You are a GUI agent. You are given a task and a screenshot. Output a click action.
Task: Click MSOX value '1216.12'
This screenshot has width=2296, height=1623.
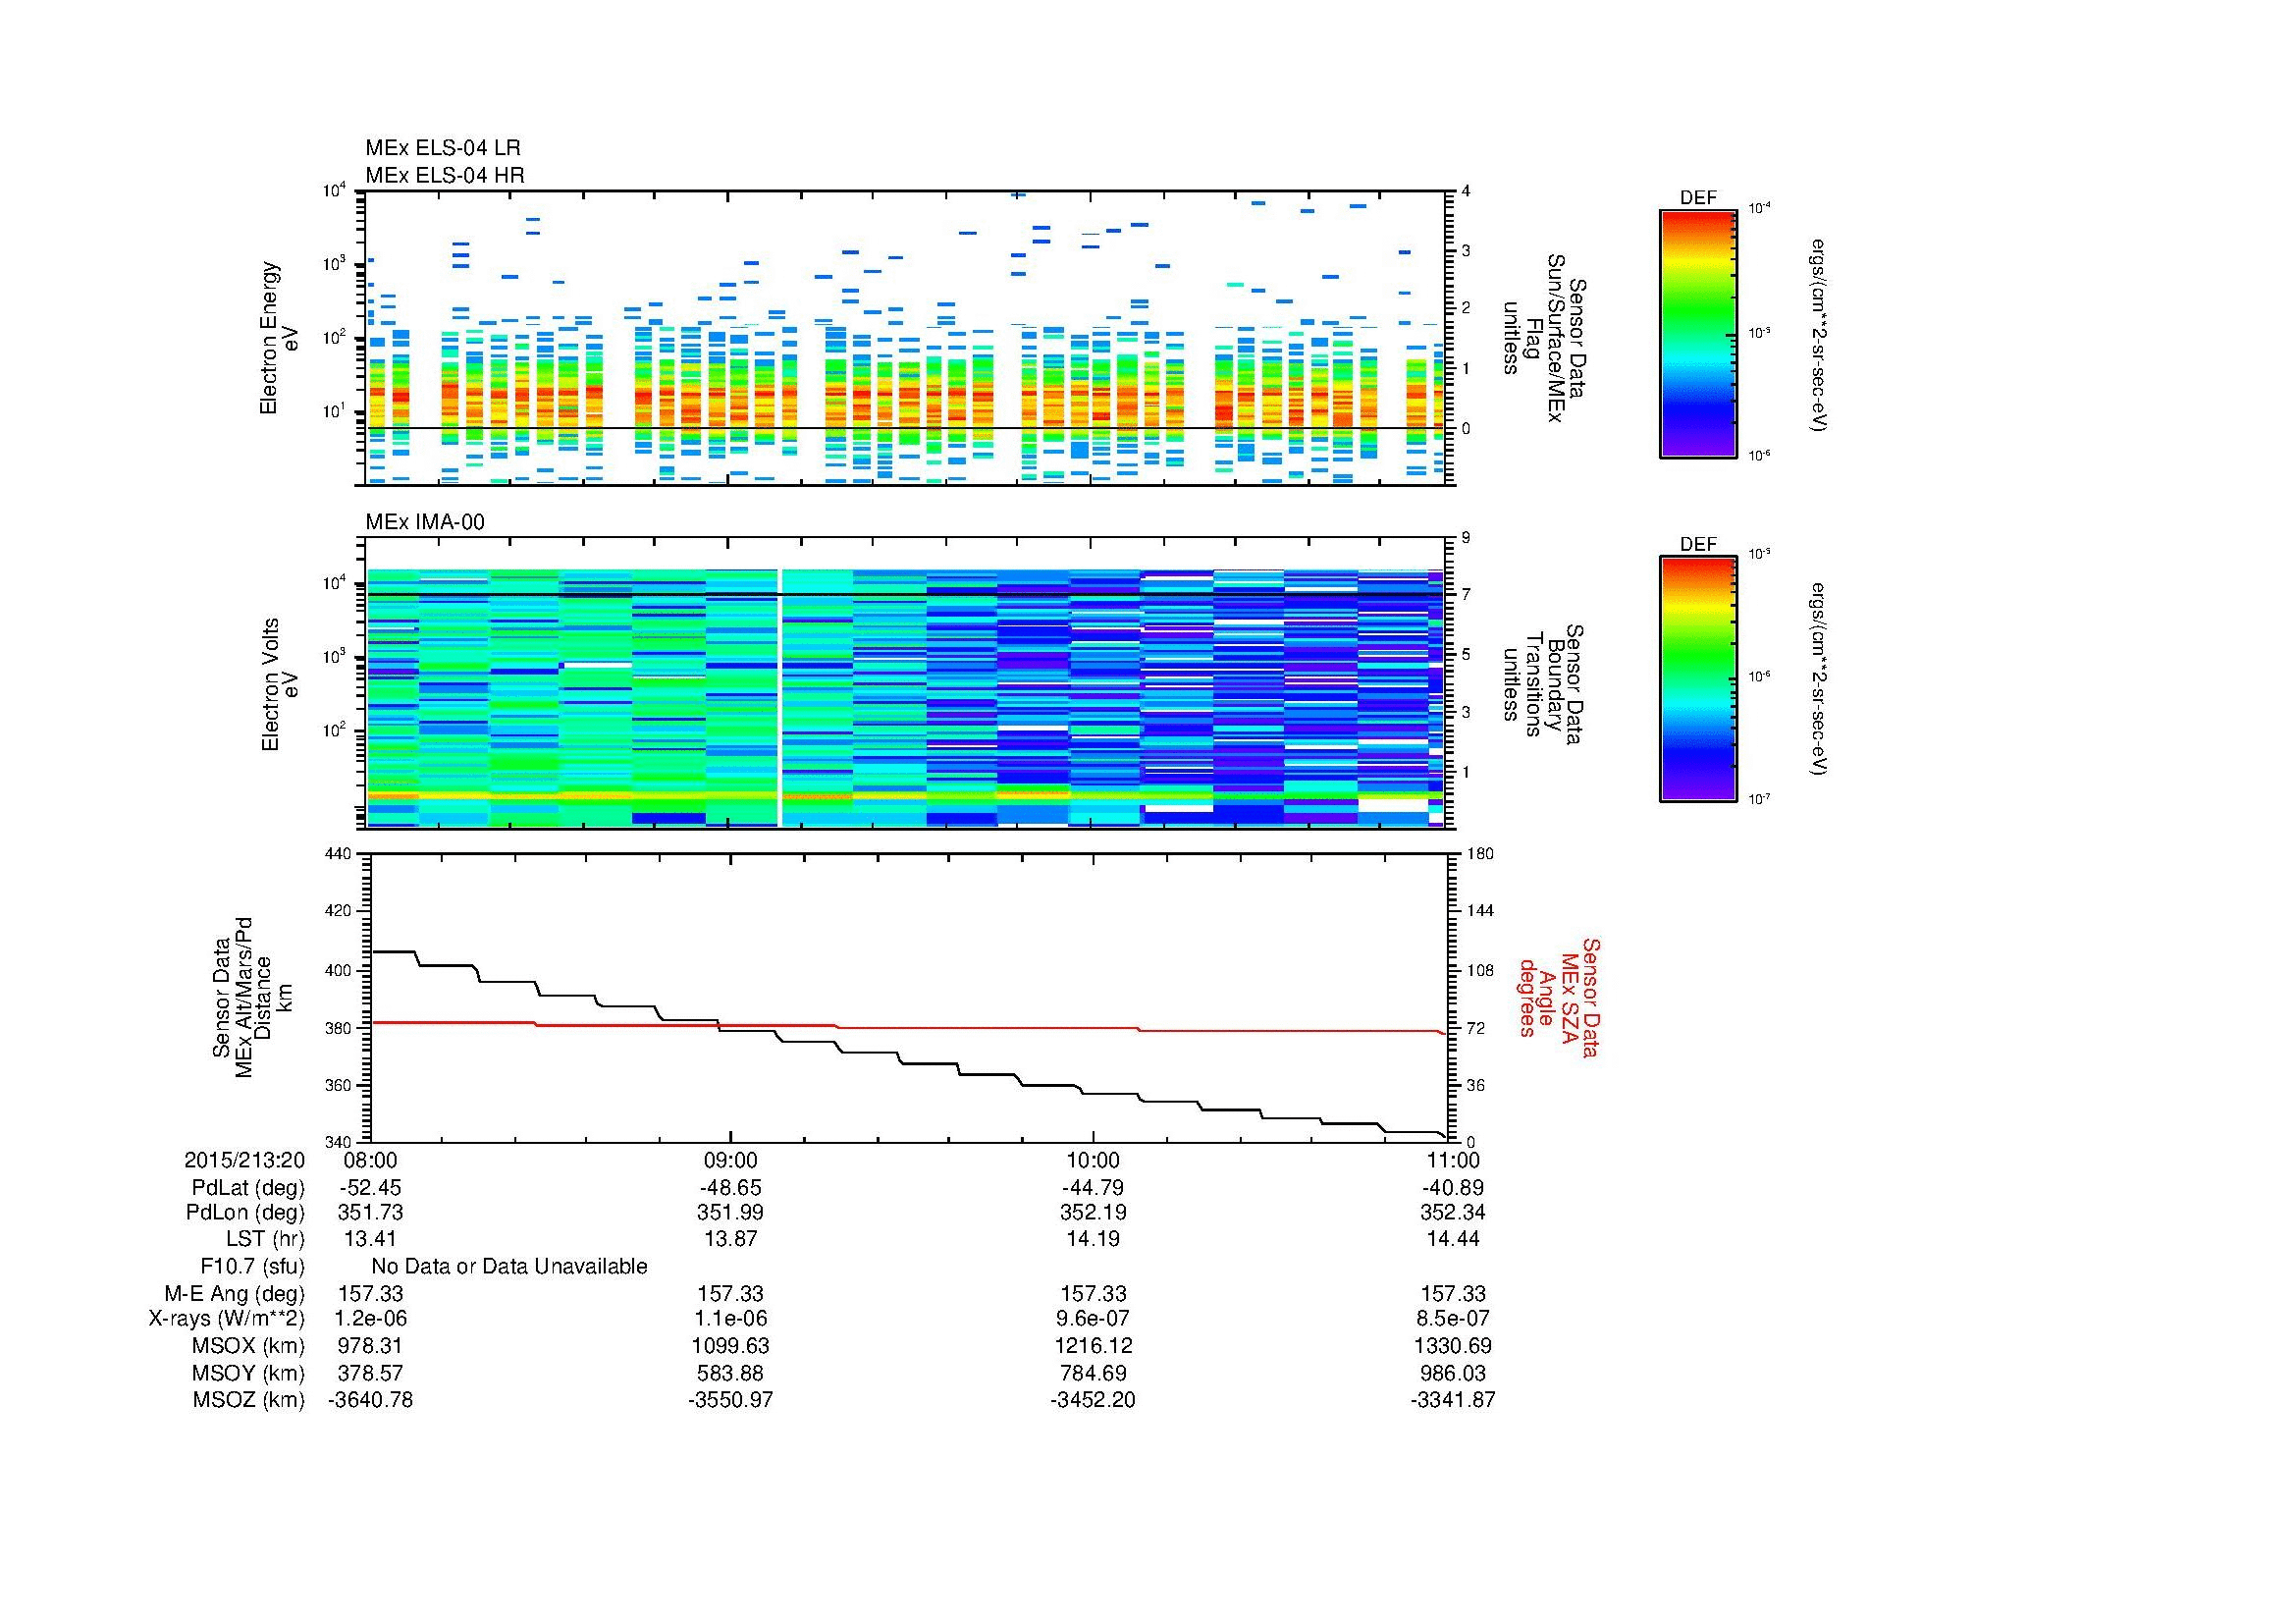1093,1346
